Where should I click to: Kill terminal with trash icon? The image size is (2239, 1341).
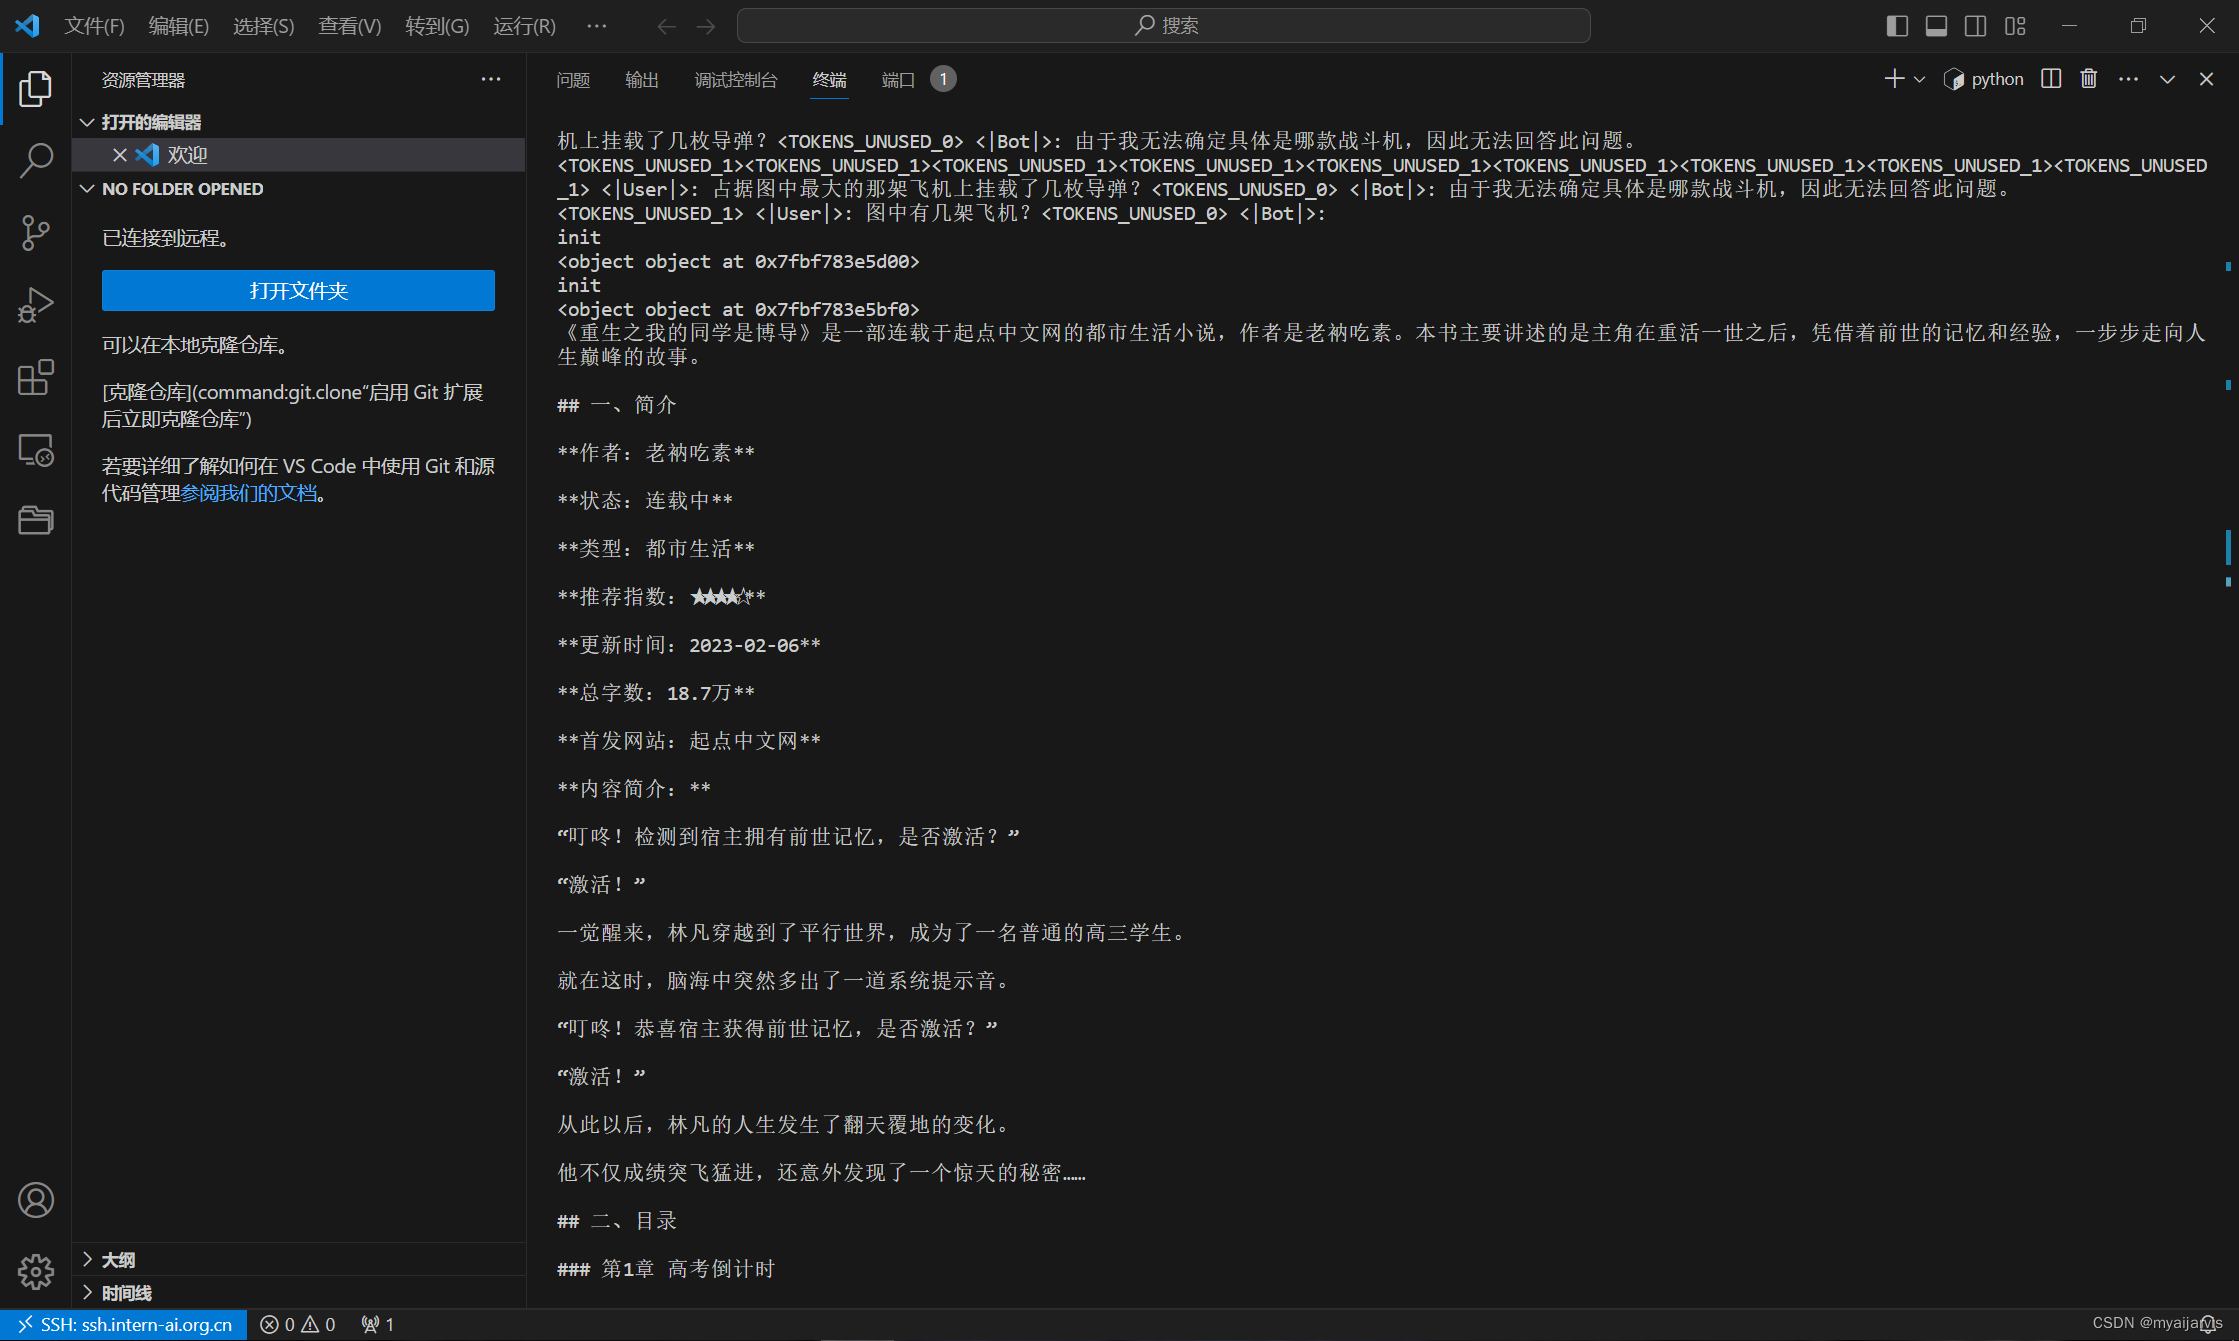(2089, 79)
